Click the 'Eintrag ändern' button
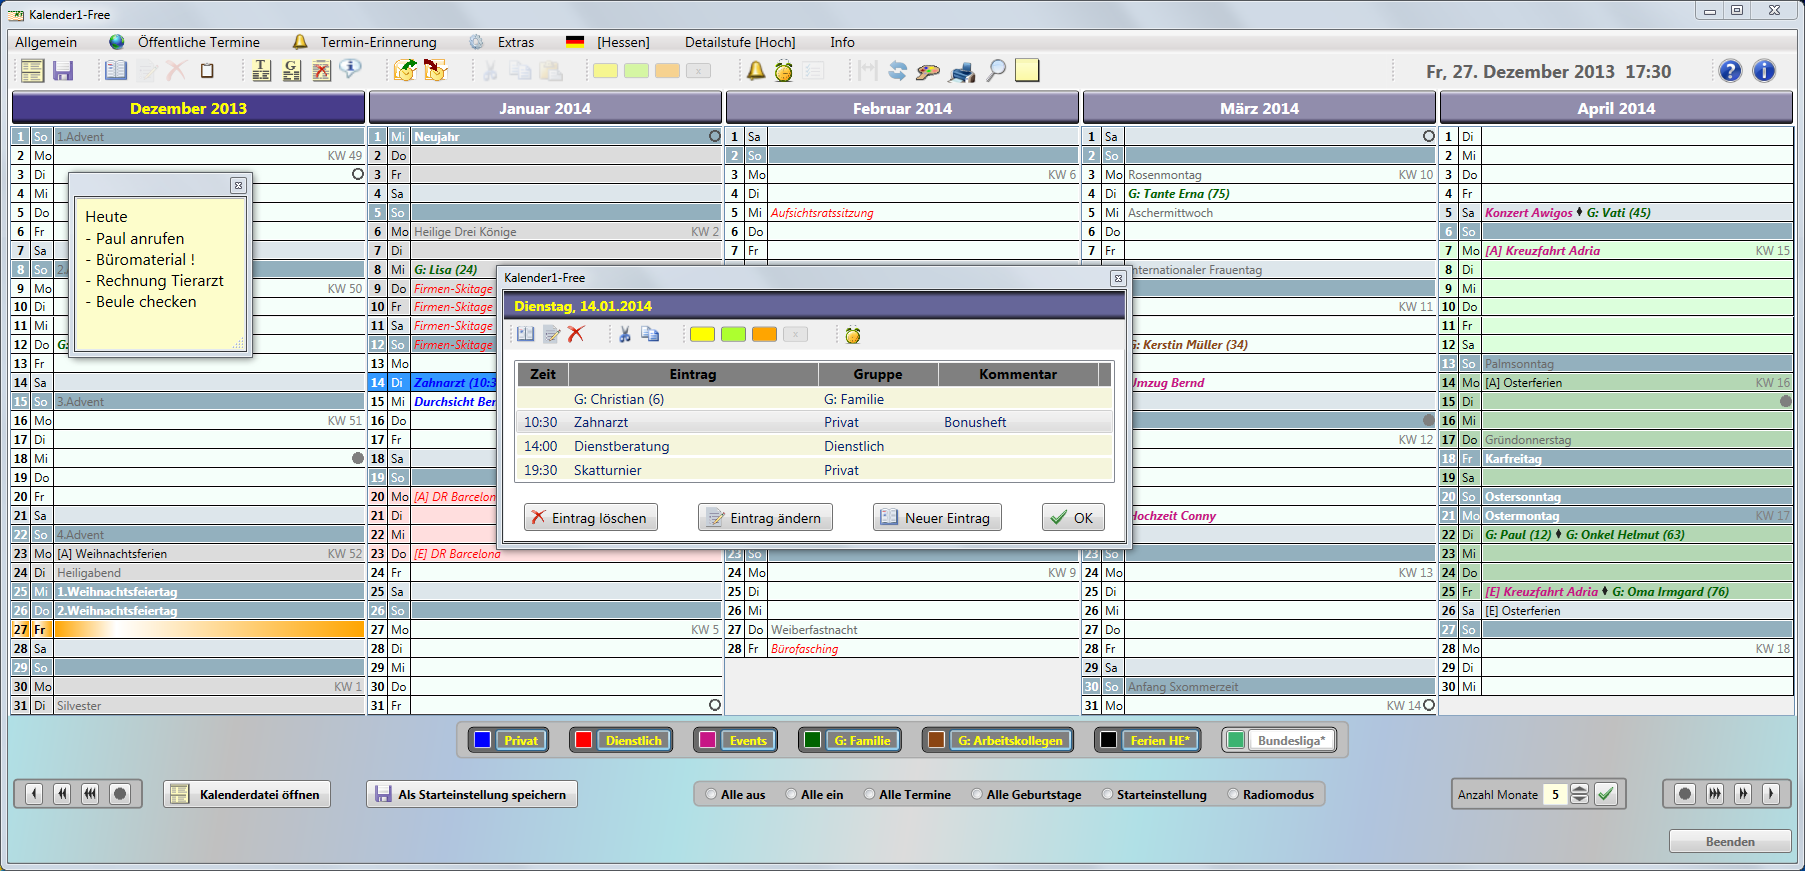Viewport: 1805px width, 871px height. pyautogui.click(x=765, y=518)
